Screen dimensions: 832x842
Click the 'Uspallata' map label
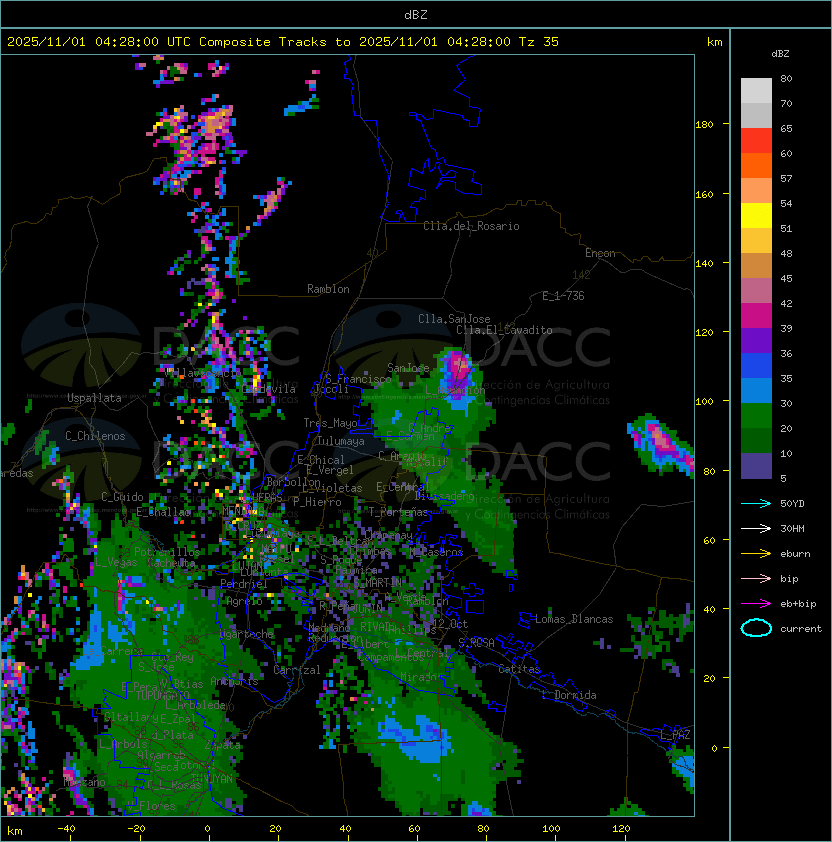94,398
